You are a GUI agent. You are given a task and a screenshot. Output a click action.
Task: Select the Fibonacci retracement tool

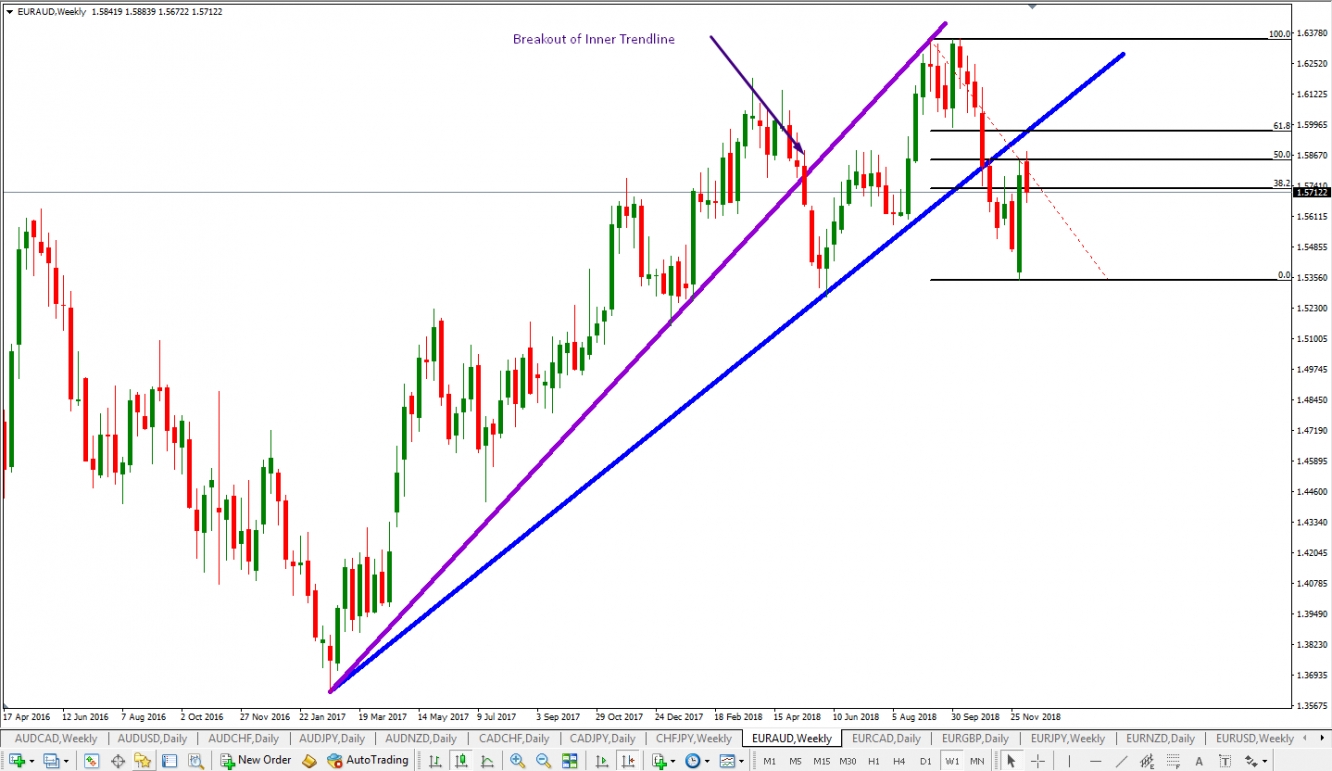1173,761
